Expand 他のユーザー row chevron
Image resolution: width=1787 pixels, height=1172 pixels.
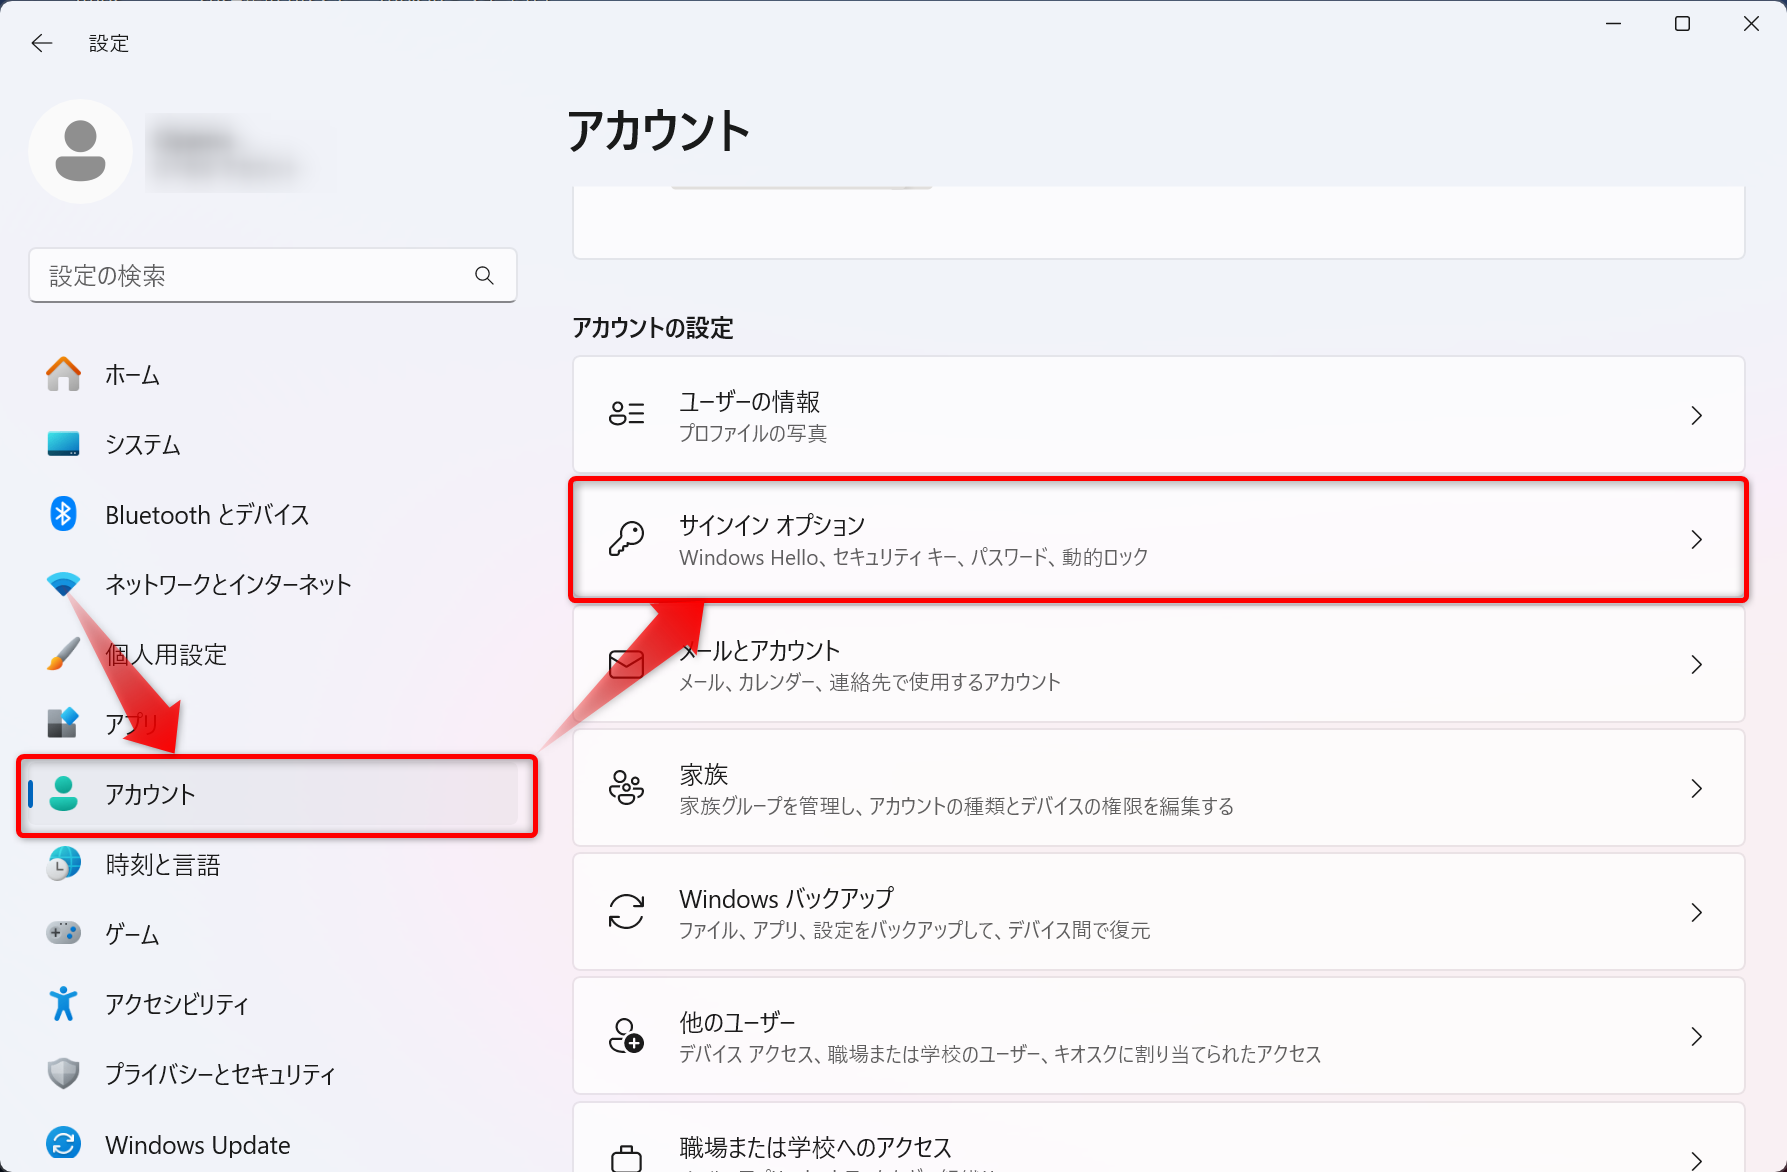click(x=1696, y=1037)
